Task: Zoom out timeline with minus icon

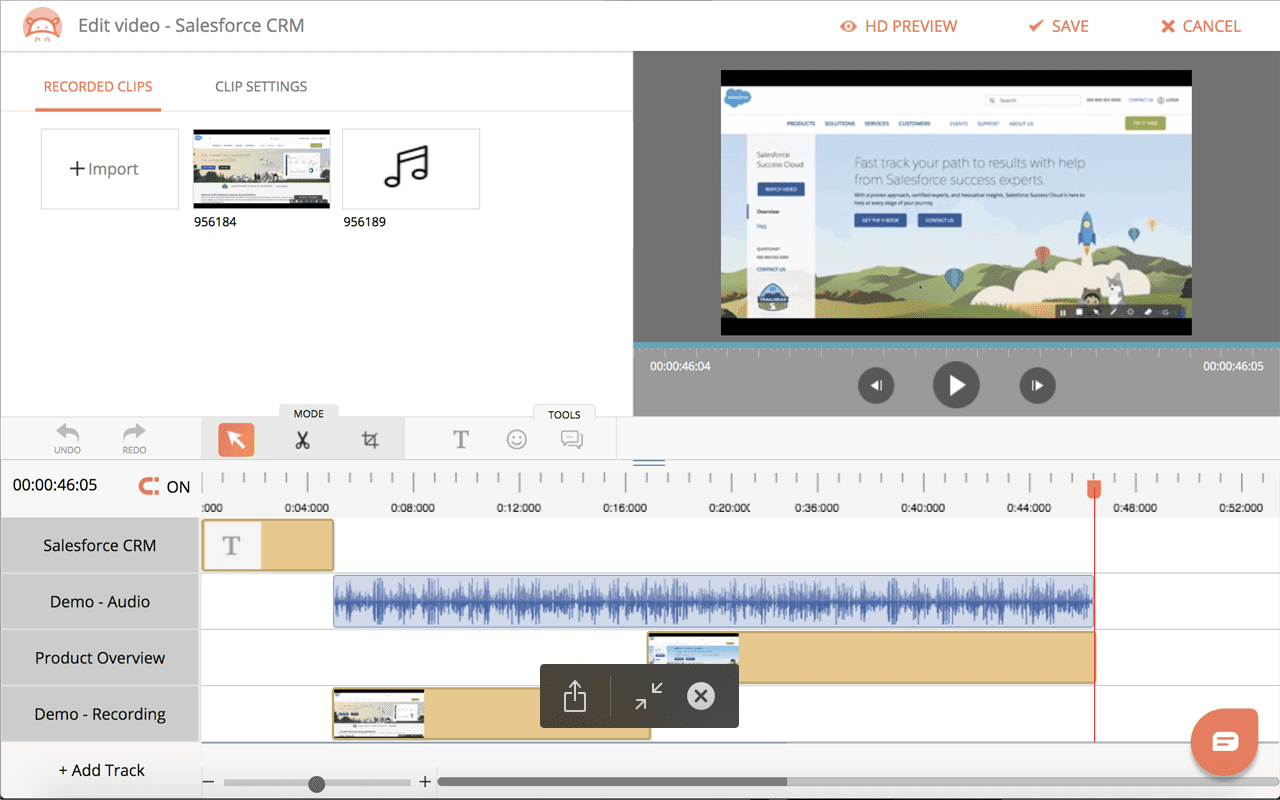Action: click(x=209, y=782)
